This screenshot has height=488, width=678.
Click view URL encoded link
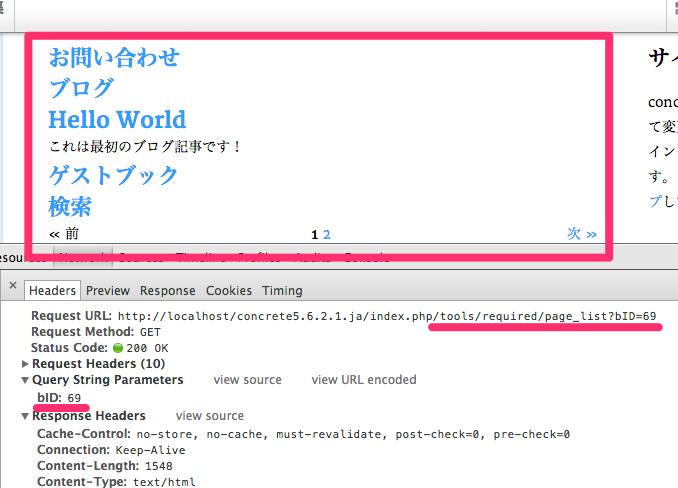364,380
